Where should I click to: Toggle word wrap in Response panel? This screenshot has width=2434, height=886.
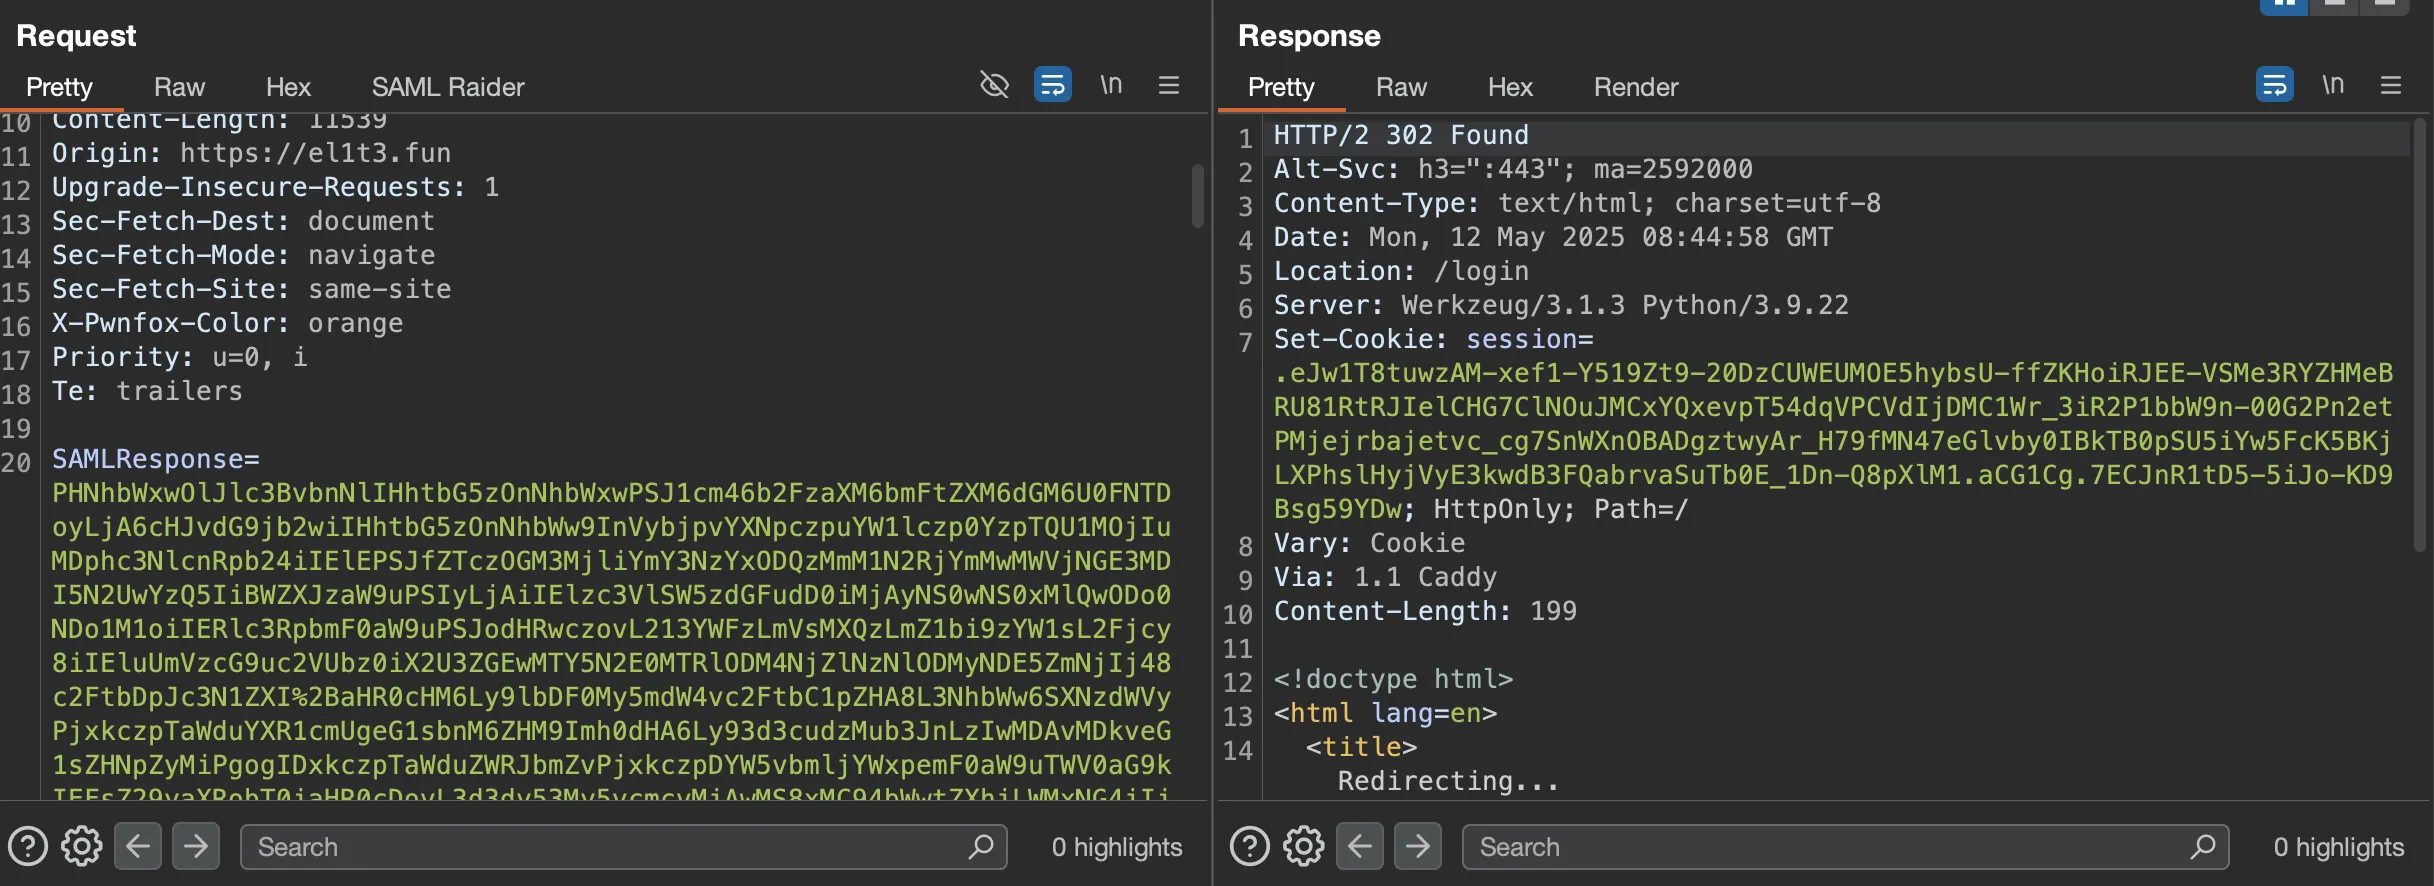pyautogui.click(x=2274, y=85)
